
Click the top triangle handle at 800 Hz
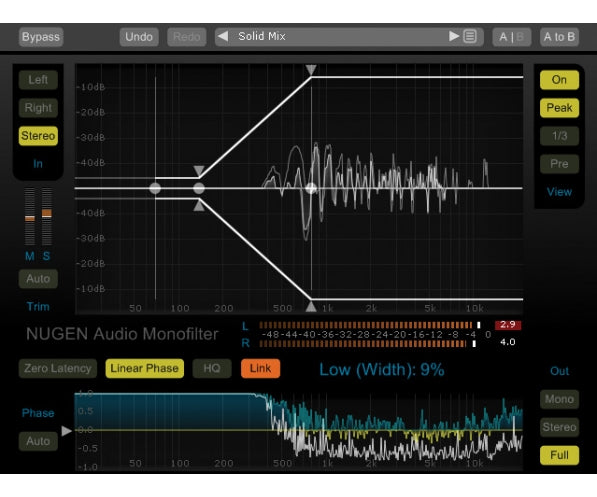311,70
